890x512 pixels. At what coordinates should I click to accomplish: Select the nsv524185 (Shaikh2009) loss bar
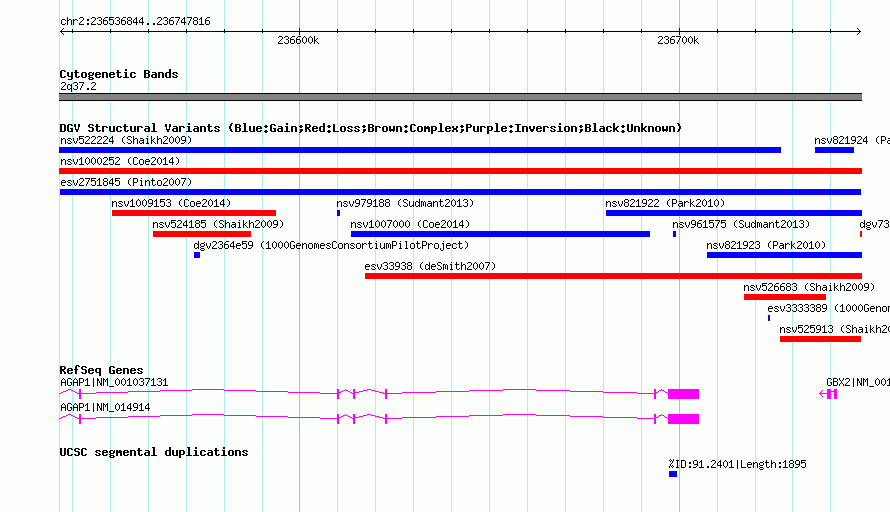pyautogui.click(x=201, y=234)
